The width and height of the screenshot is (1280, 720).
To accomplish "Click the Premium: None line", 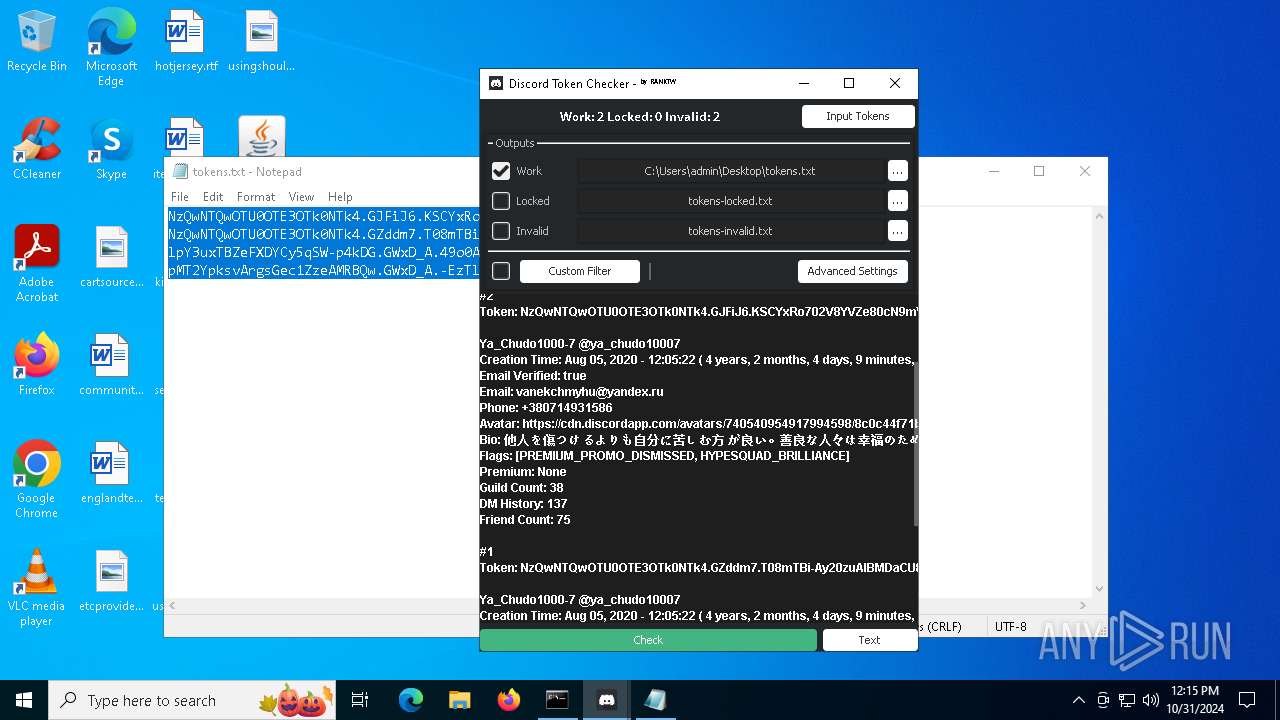I will (x=523, y=472).
